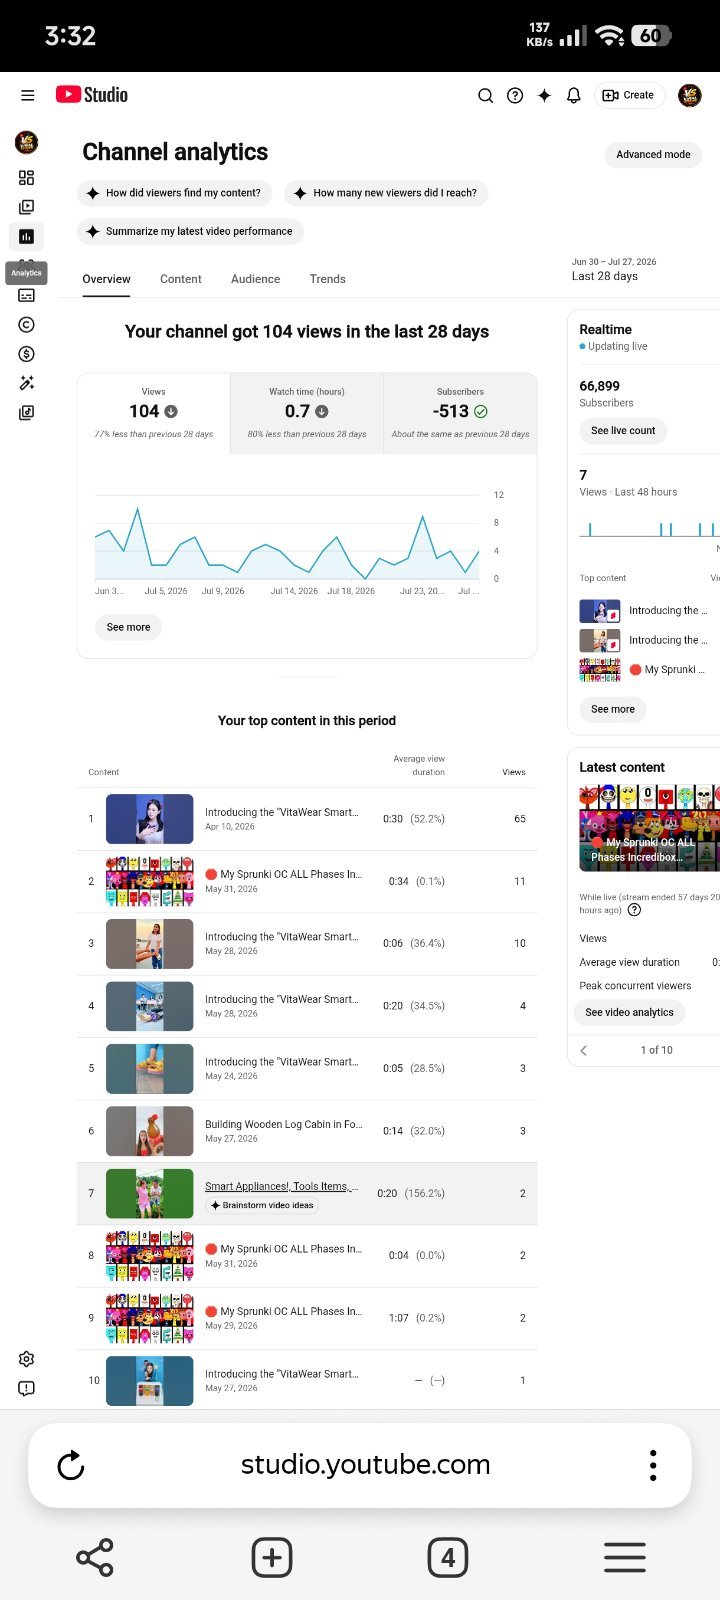Screen dimensions: 720x1600
Task: Click See more in Realtime panel
Action: point(613,709)
